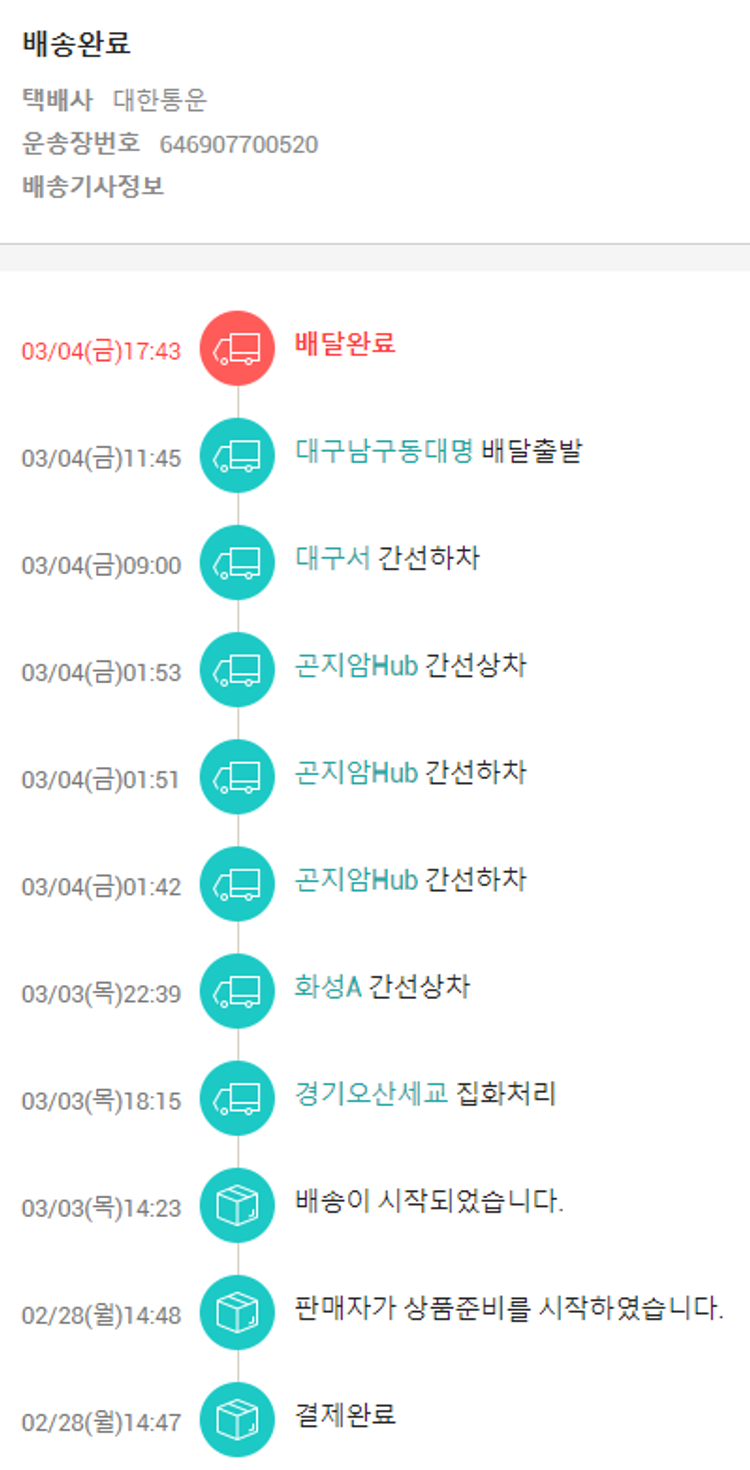Image resolution: width=750 pixels, height=1470 pixels.
Task: Click the tracking number 646907700520
Action: click(238, 145)
